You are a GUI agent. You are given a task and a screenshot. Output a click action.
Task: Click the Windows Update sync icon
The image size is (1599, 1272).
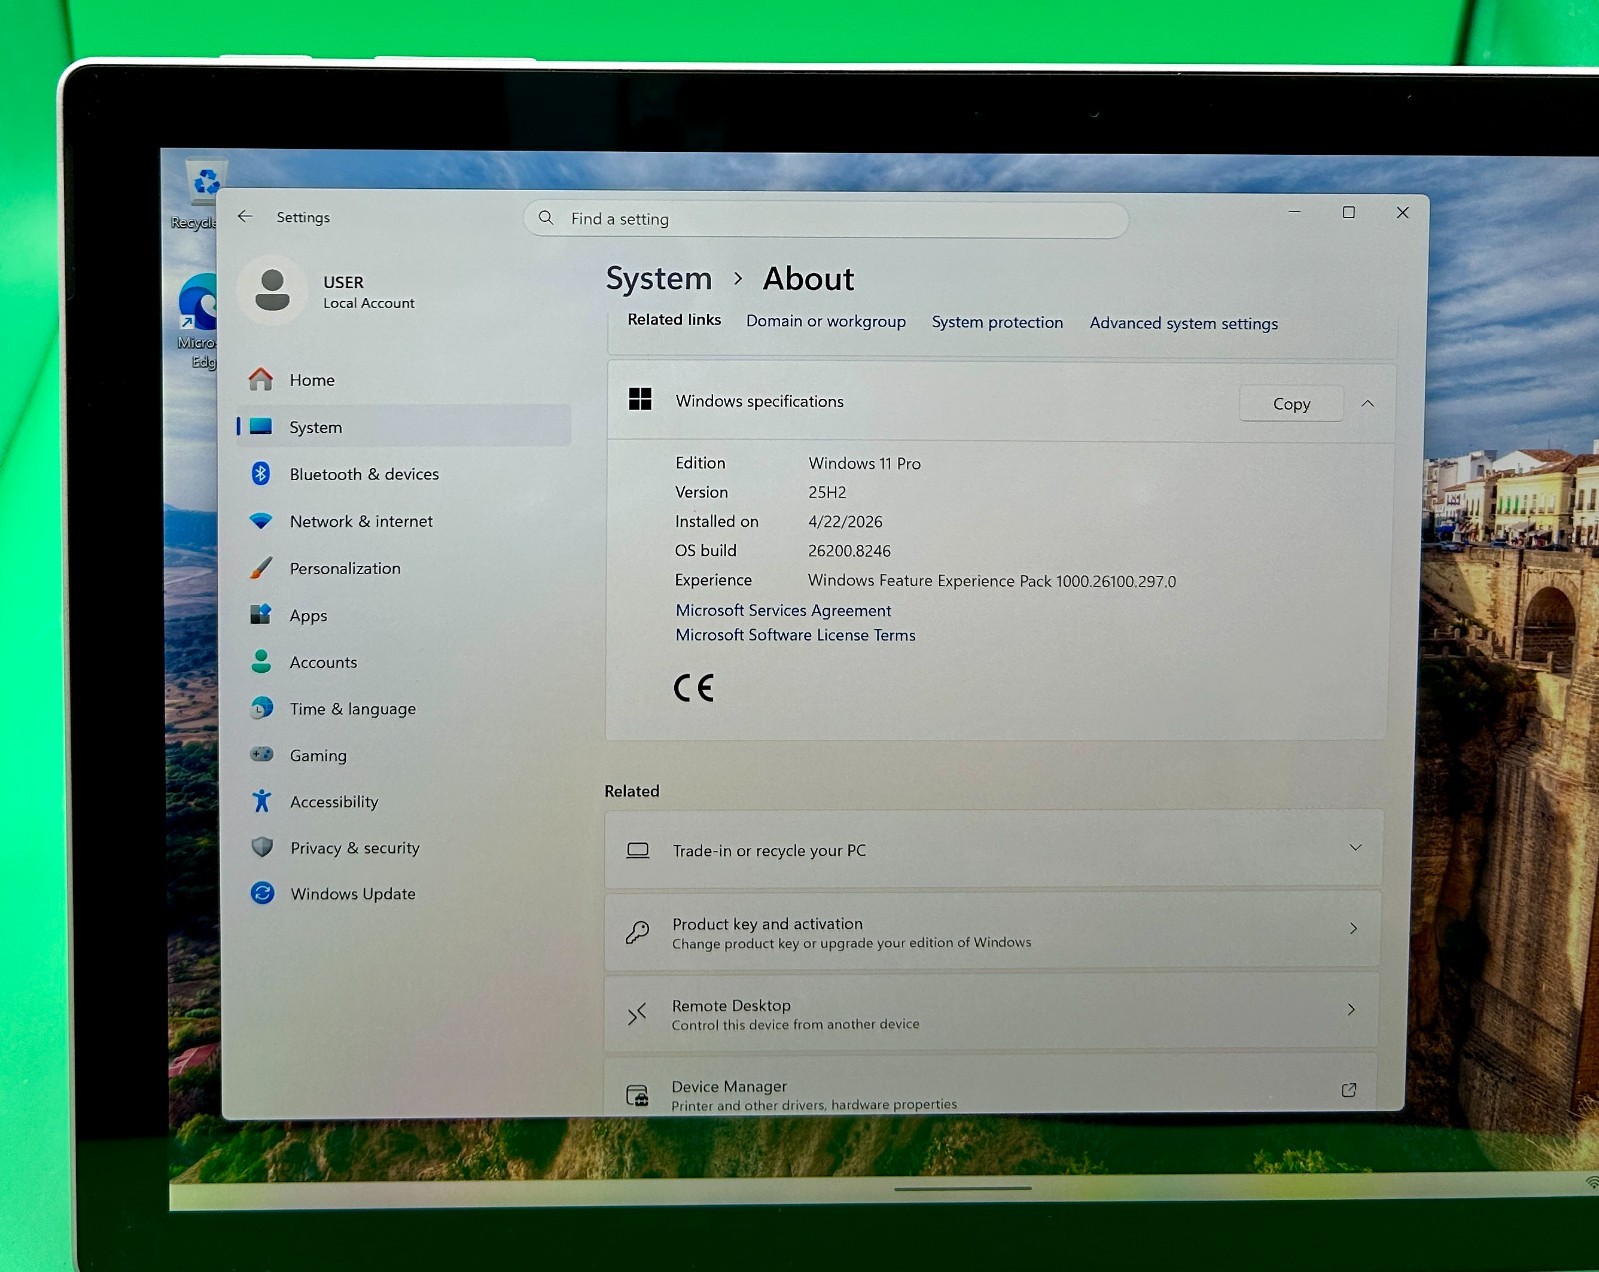(x=263, y=893)
